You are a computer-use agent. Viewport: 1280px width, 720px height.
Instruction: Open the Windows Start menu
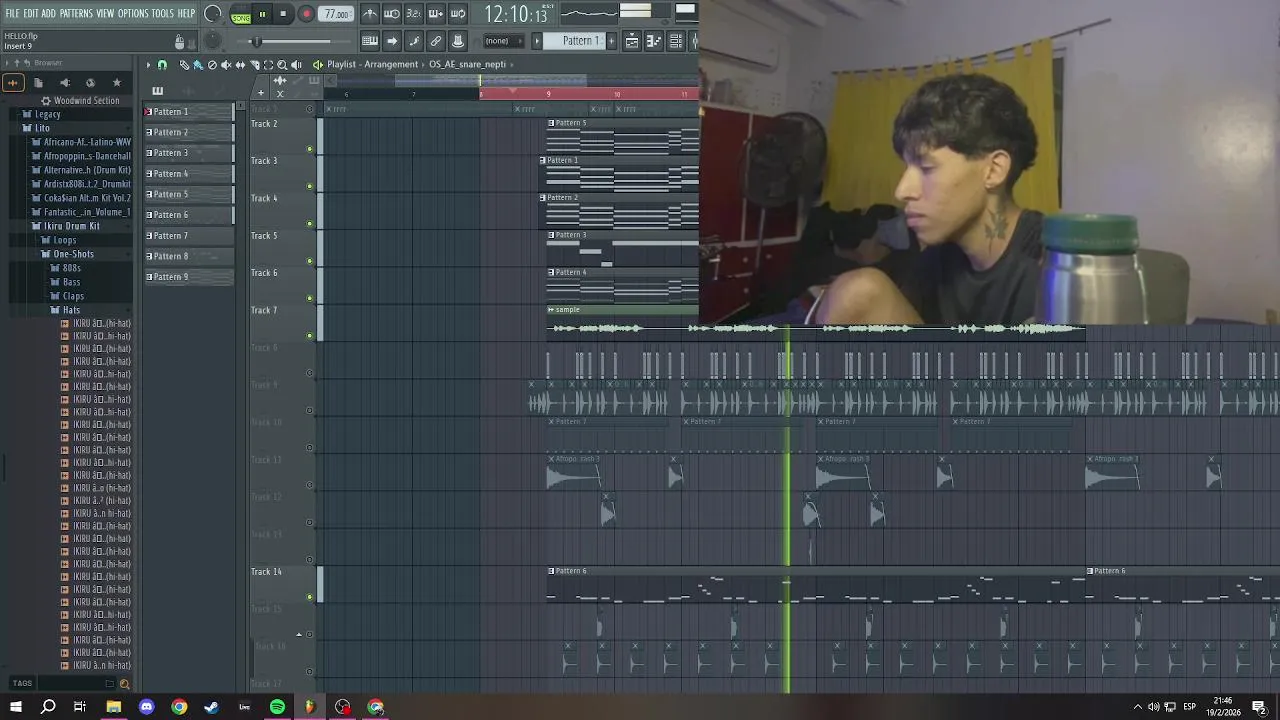(x=15, y=707)
